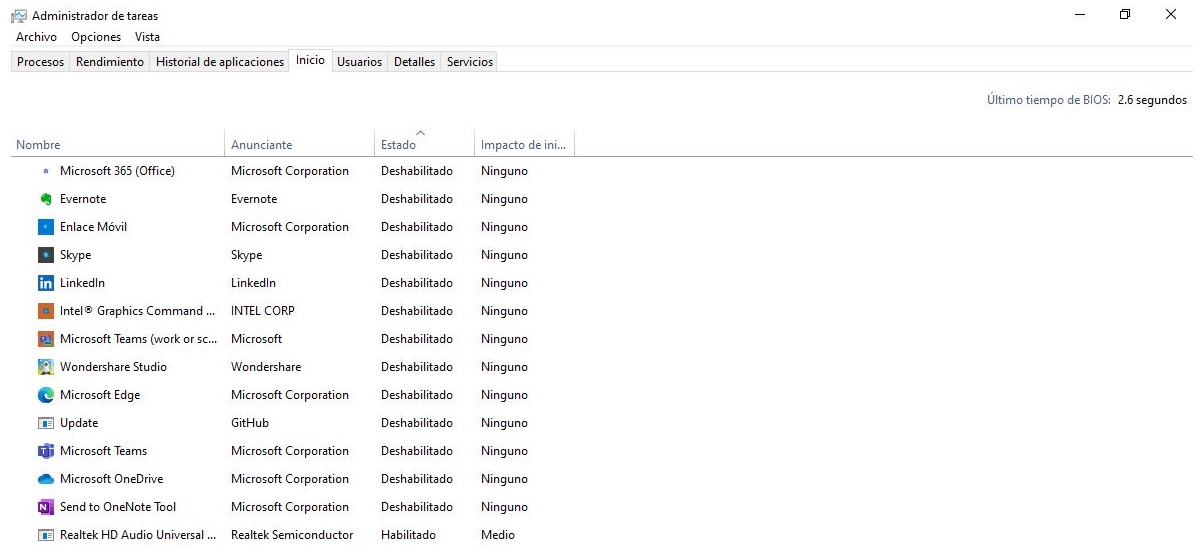Screen dimensions: 1203x548
Task: Click the Skype startup icon
Action: (x=46, y=255)
